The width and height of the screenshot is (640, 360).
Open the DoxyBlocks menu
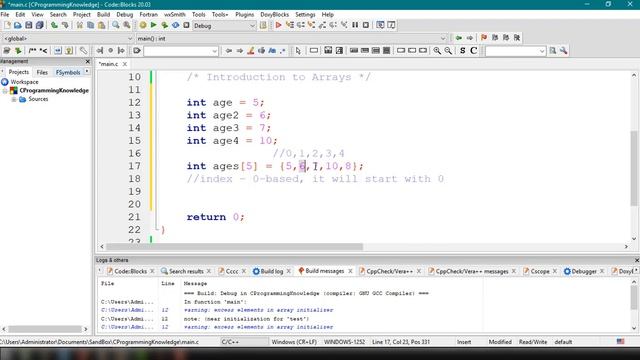pos(274,14)
